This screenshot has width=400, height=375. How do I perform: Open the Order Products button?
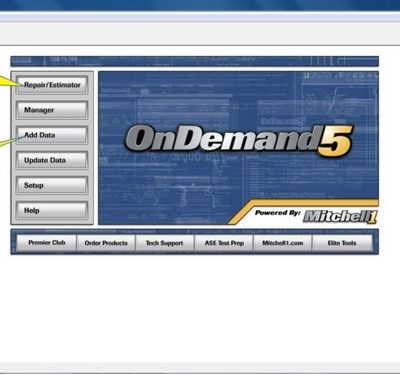[106, 243]
